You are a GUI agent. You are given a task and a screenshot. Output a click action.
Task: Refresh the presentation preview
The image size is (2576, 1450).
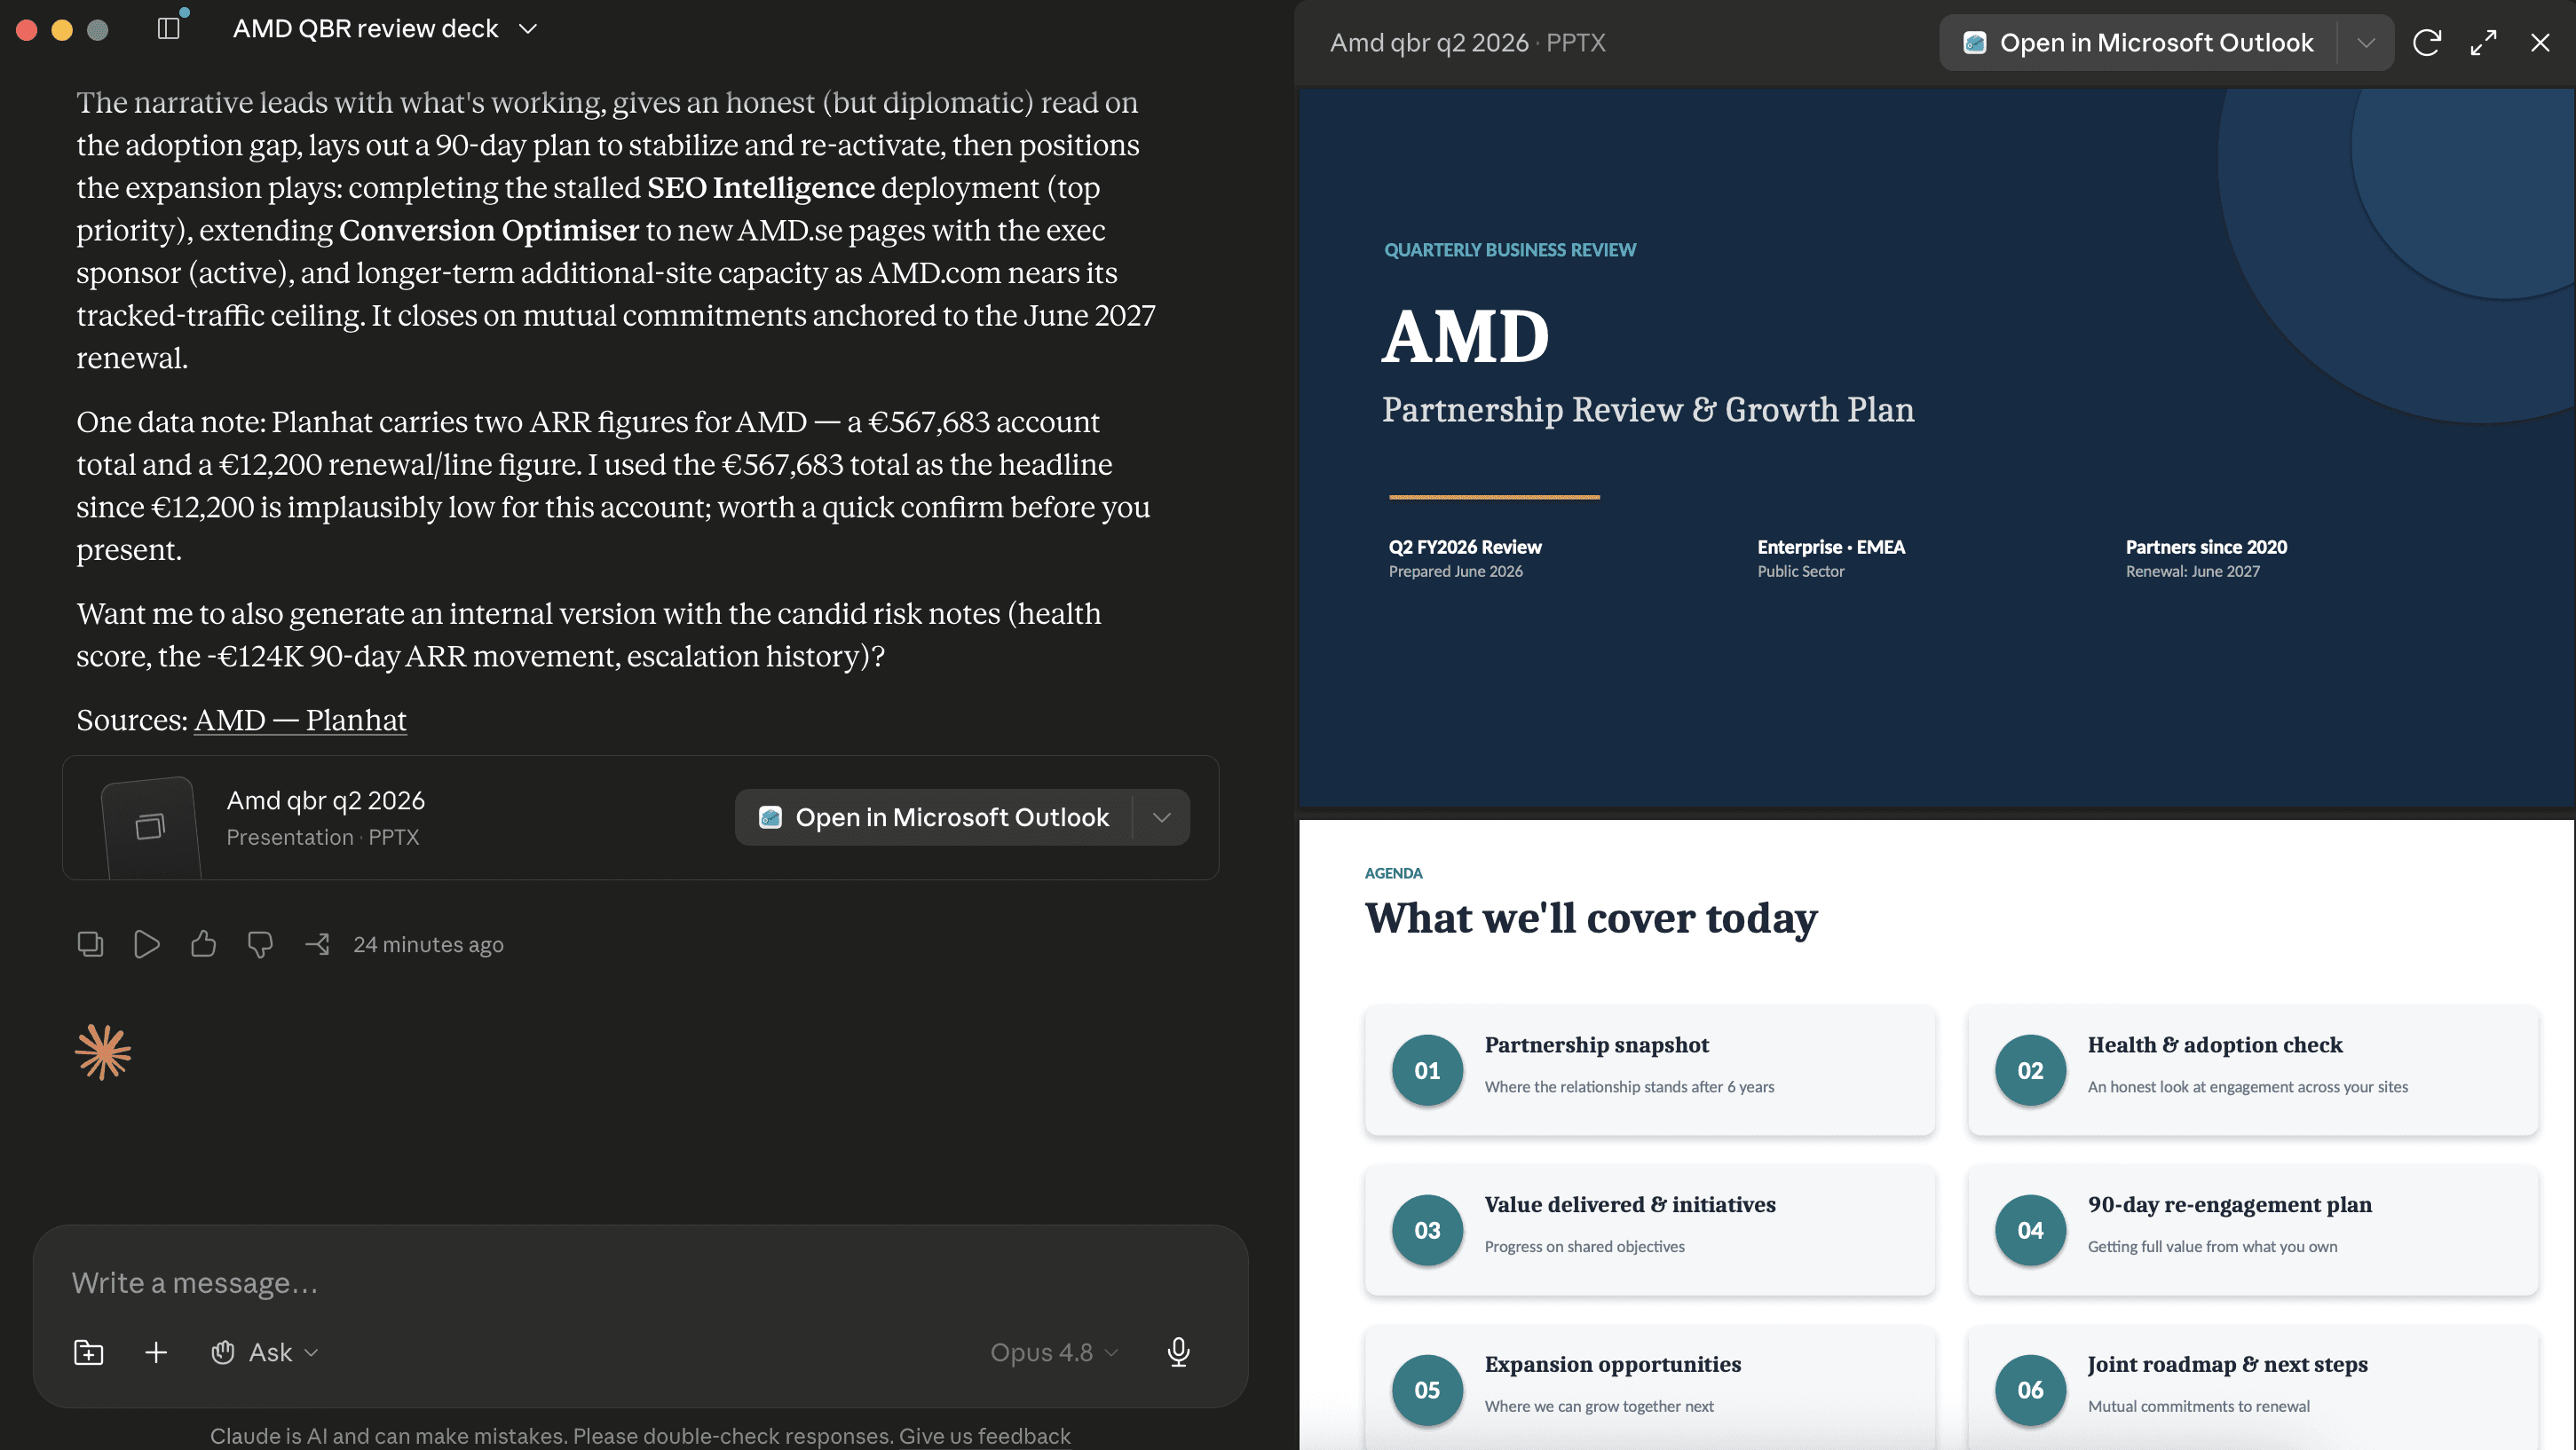point(2427,43)
